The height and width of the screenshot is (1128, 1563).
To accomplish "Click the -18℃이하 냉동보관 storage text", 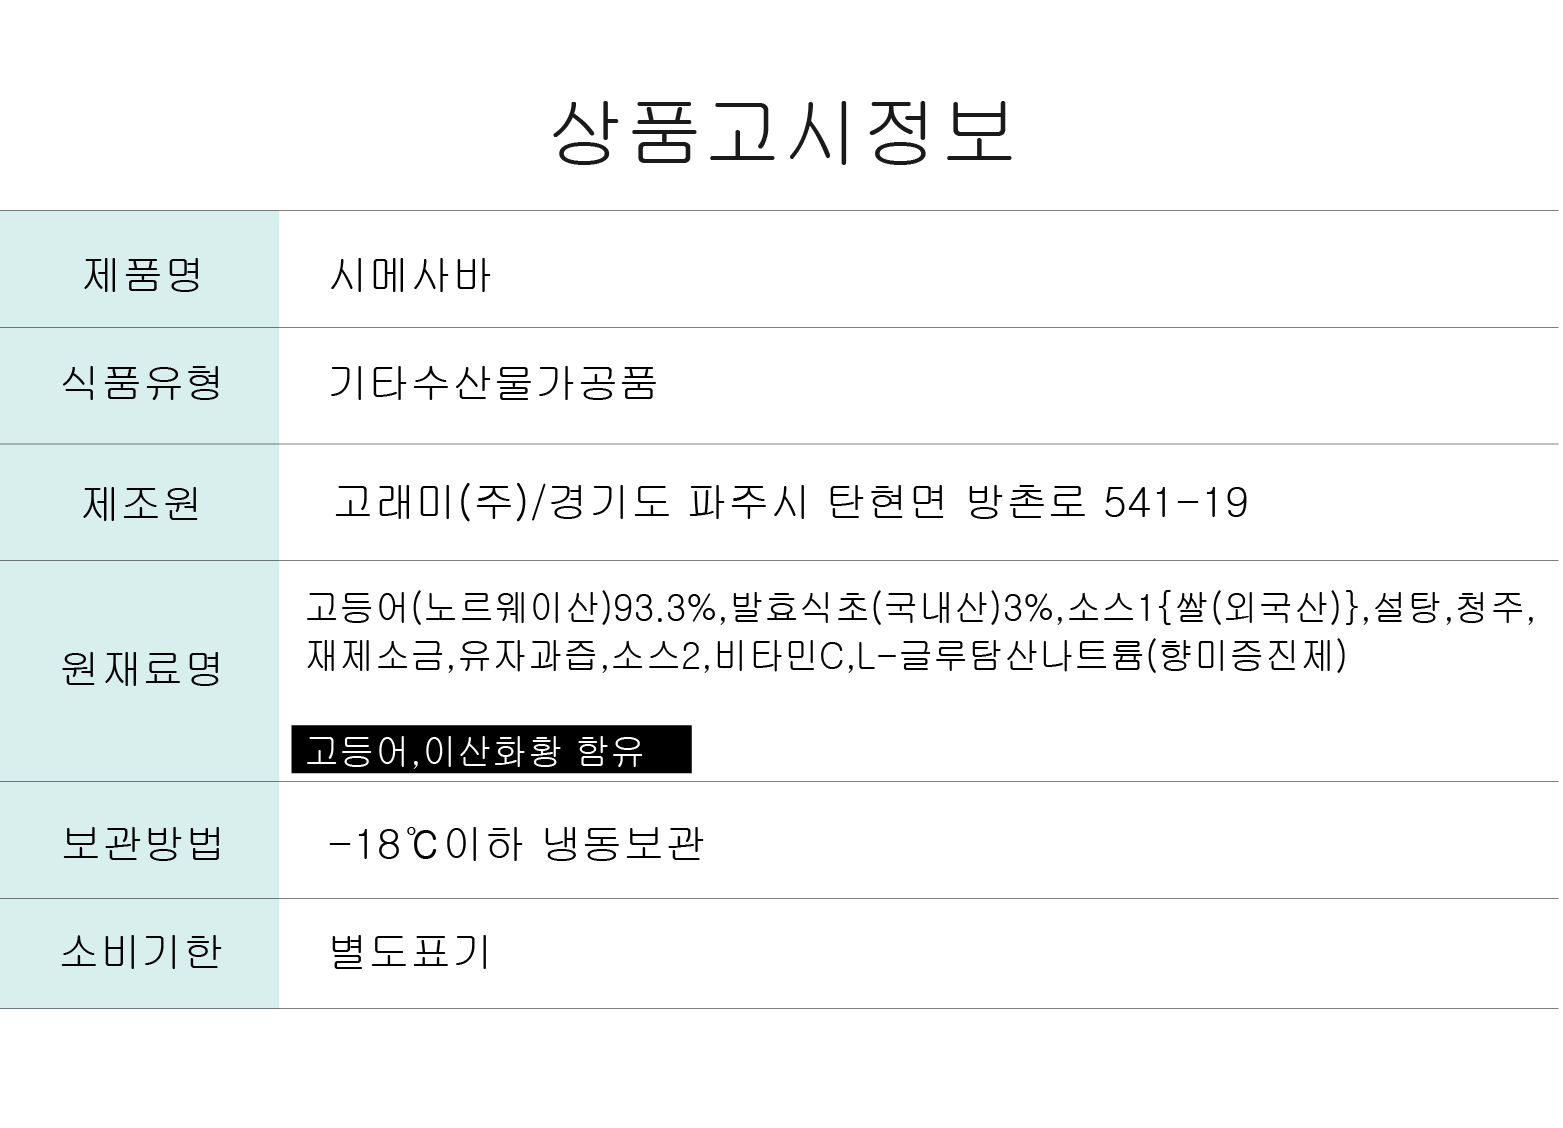I will [x=516, y=844].
